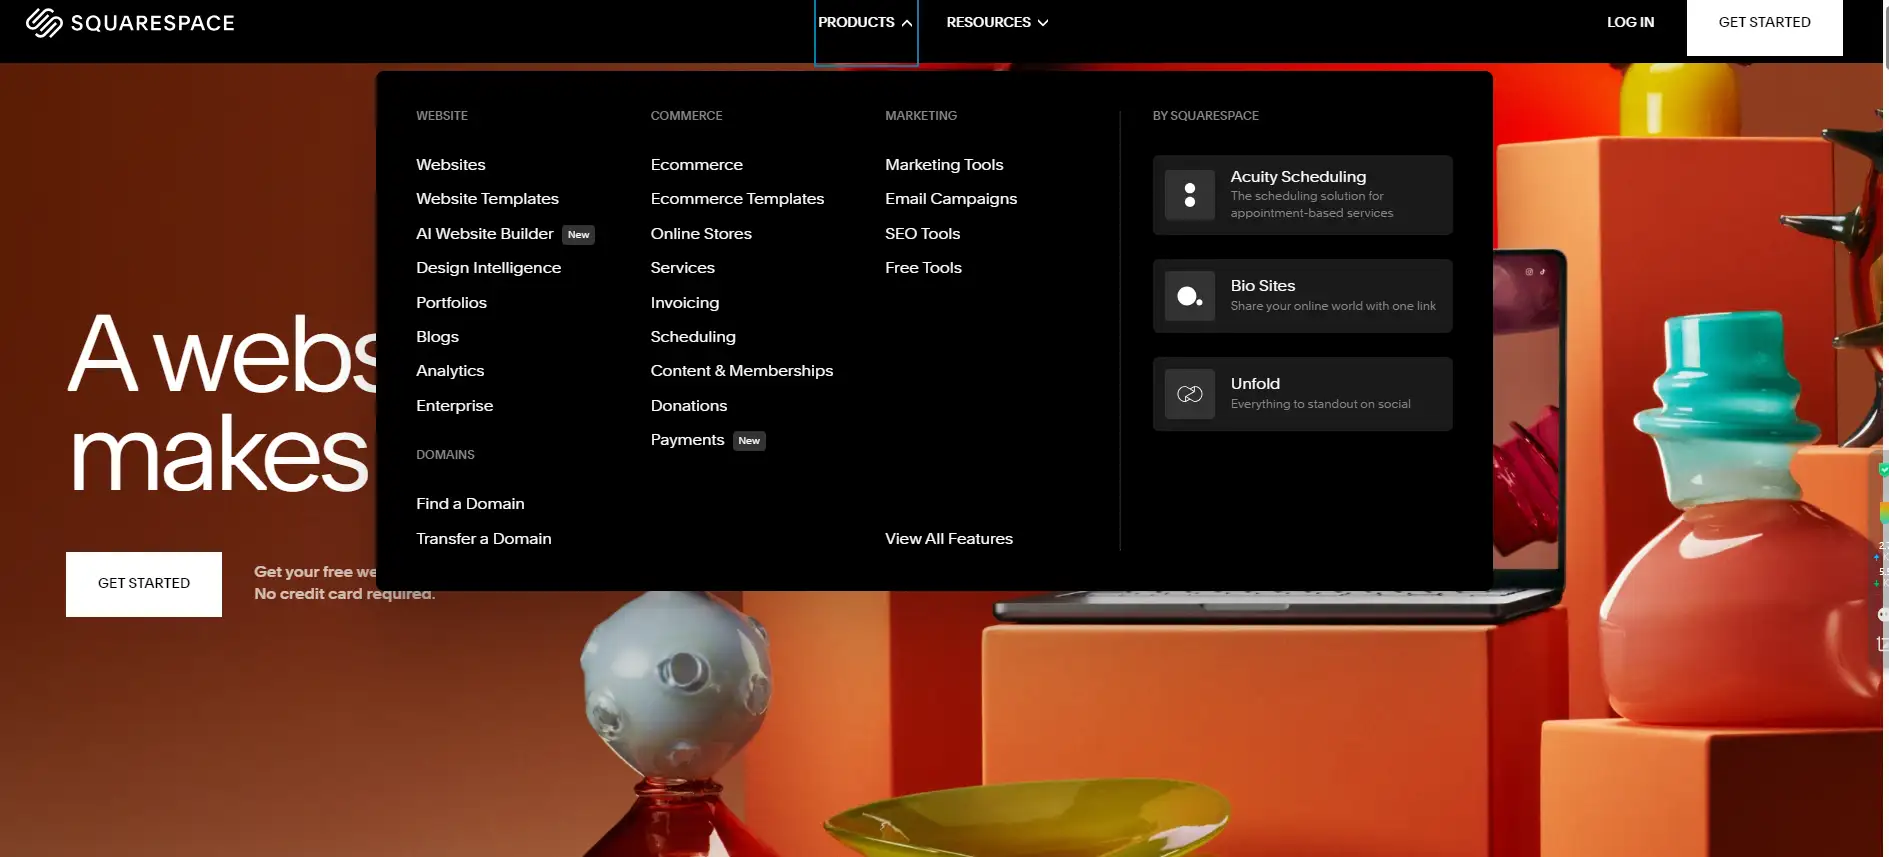Open the Bio Sites icon tile

tap(1189, 296)
